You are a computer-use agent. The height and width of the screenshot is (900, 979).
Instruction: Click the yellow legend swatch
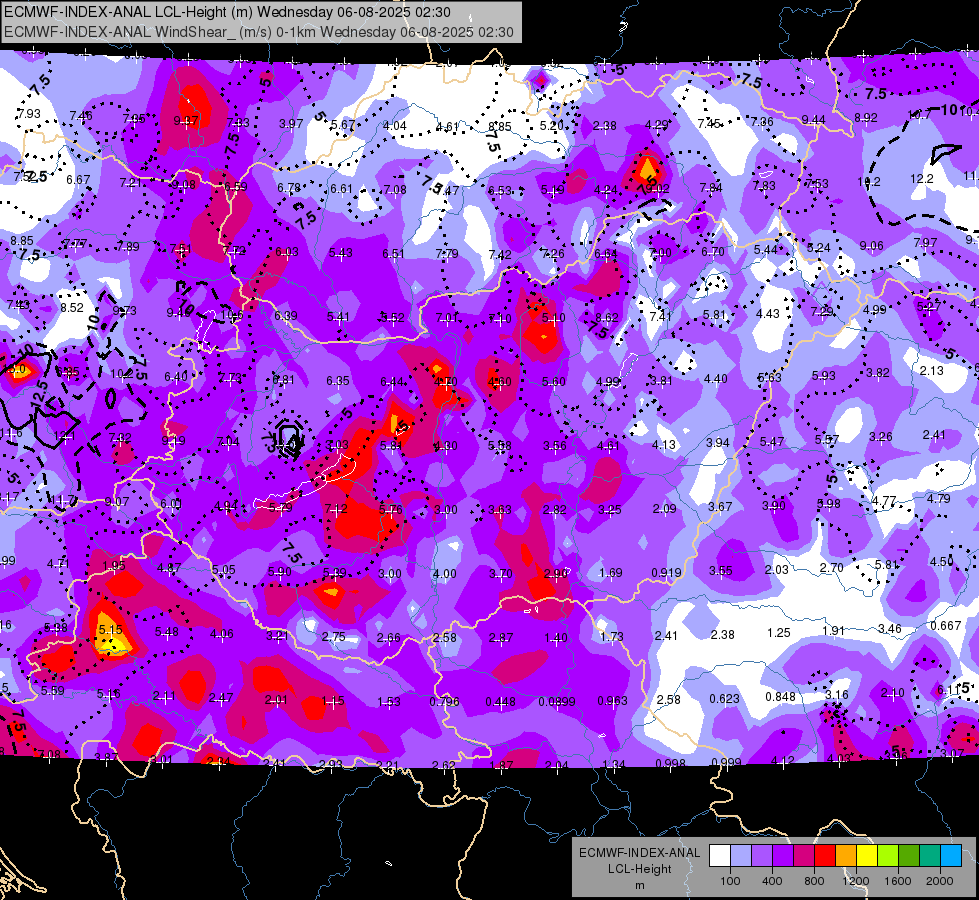(x=867, y=856)
